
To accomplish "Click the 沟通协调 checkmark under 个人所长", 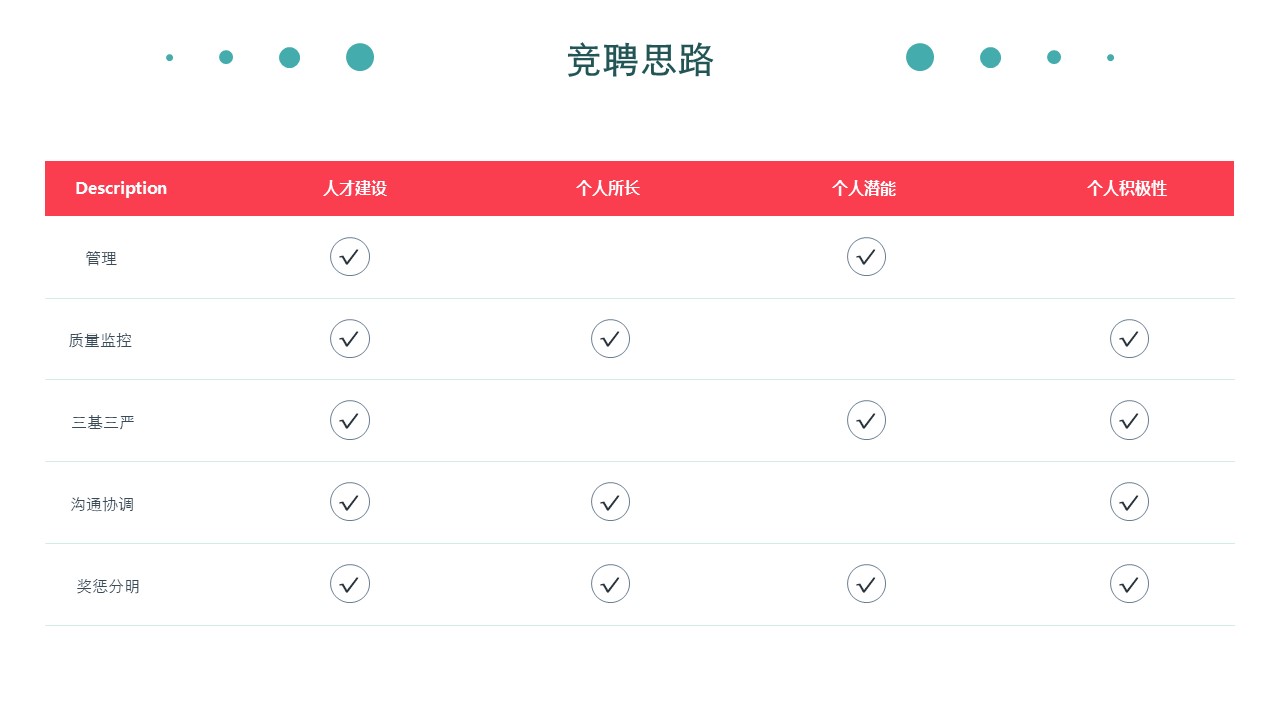I will click(610, 502).
